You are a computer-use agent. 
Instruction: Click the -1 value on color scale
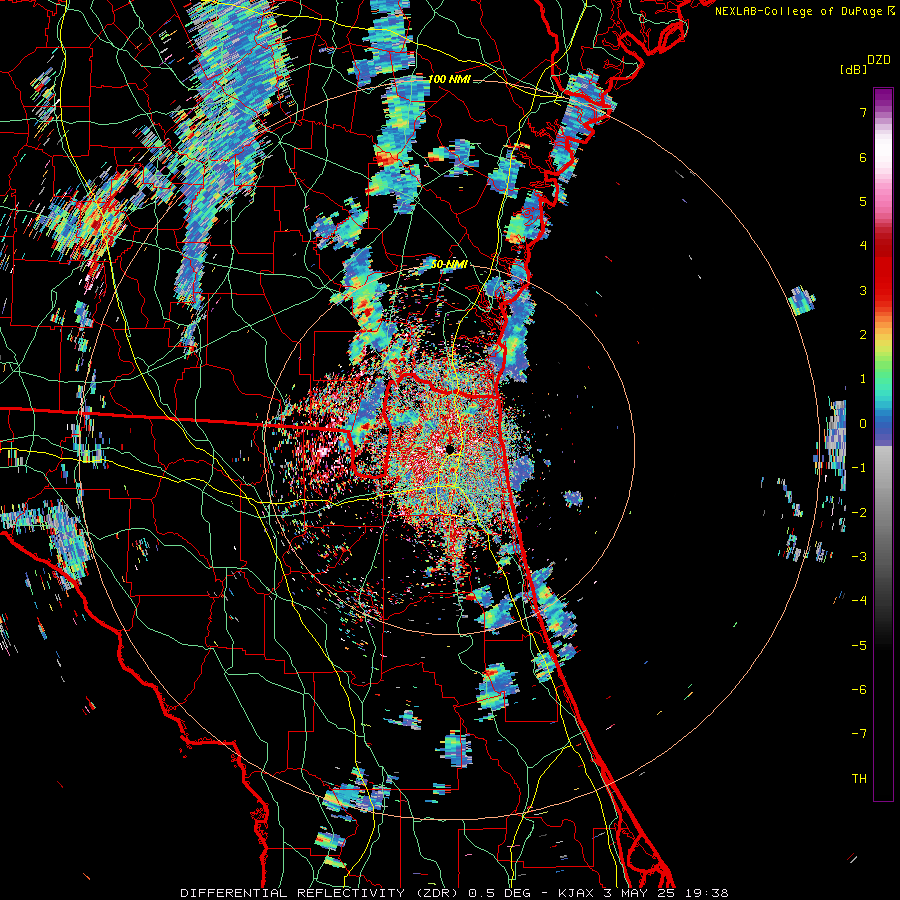(859, 468)
